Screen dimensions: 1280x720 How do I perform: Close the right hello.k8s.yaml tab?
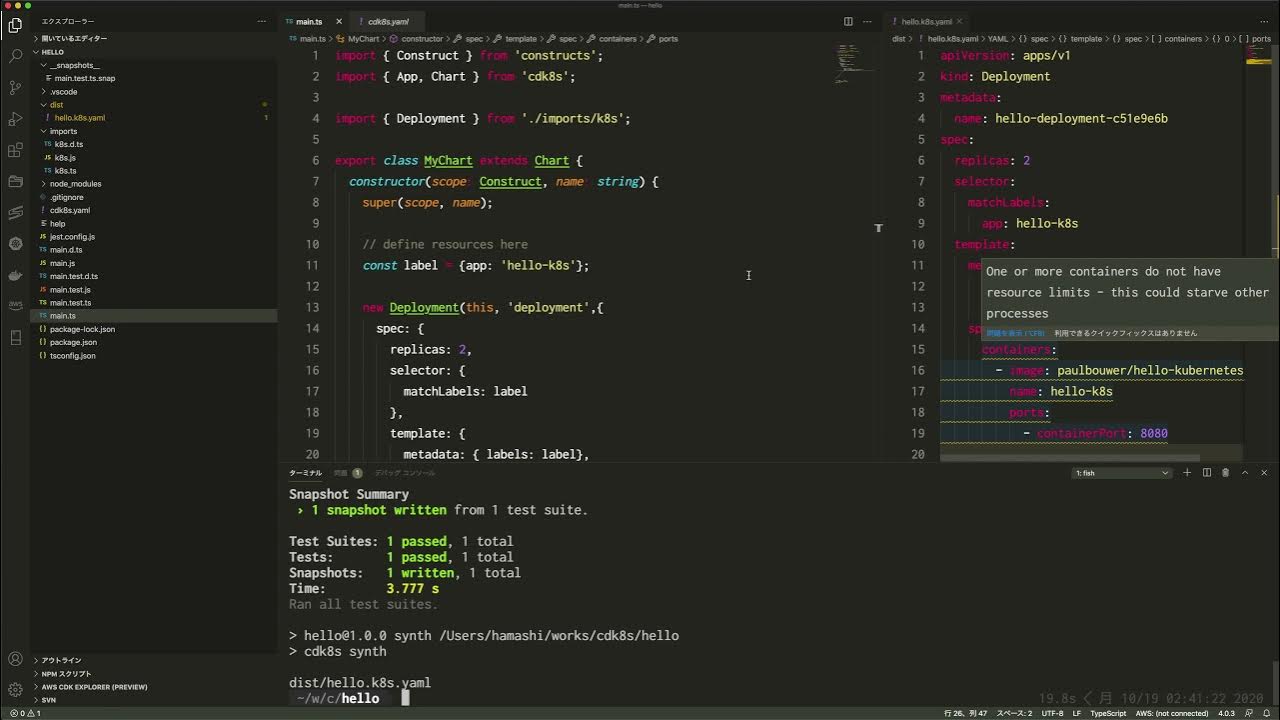coord(960,21)
